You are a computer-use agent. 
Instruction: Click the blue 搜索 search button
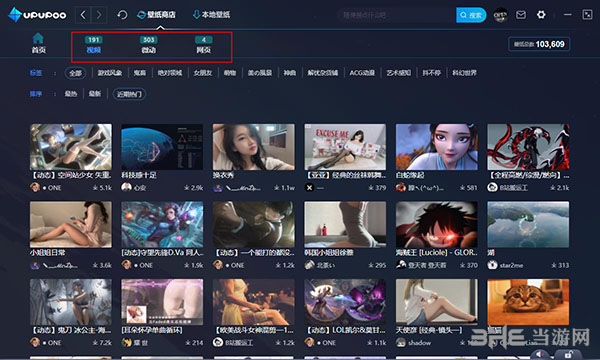(x=471, y=15)
